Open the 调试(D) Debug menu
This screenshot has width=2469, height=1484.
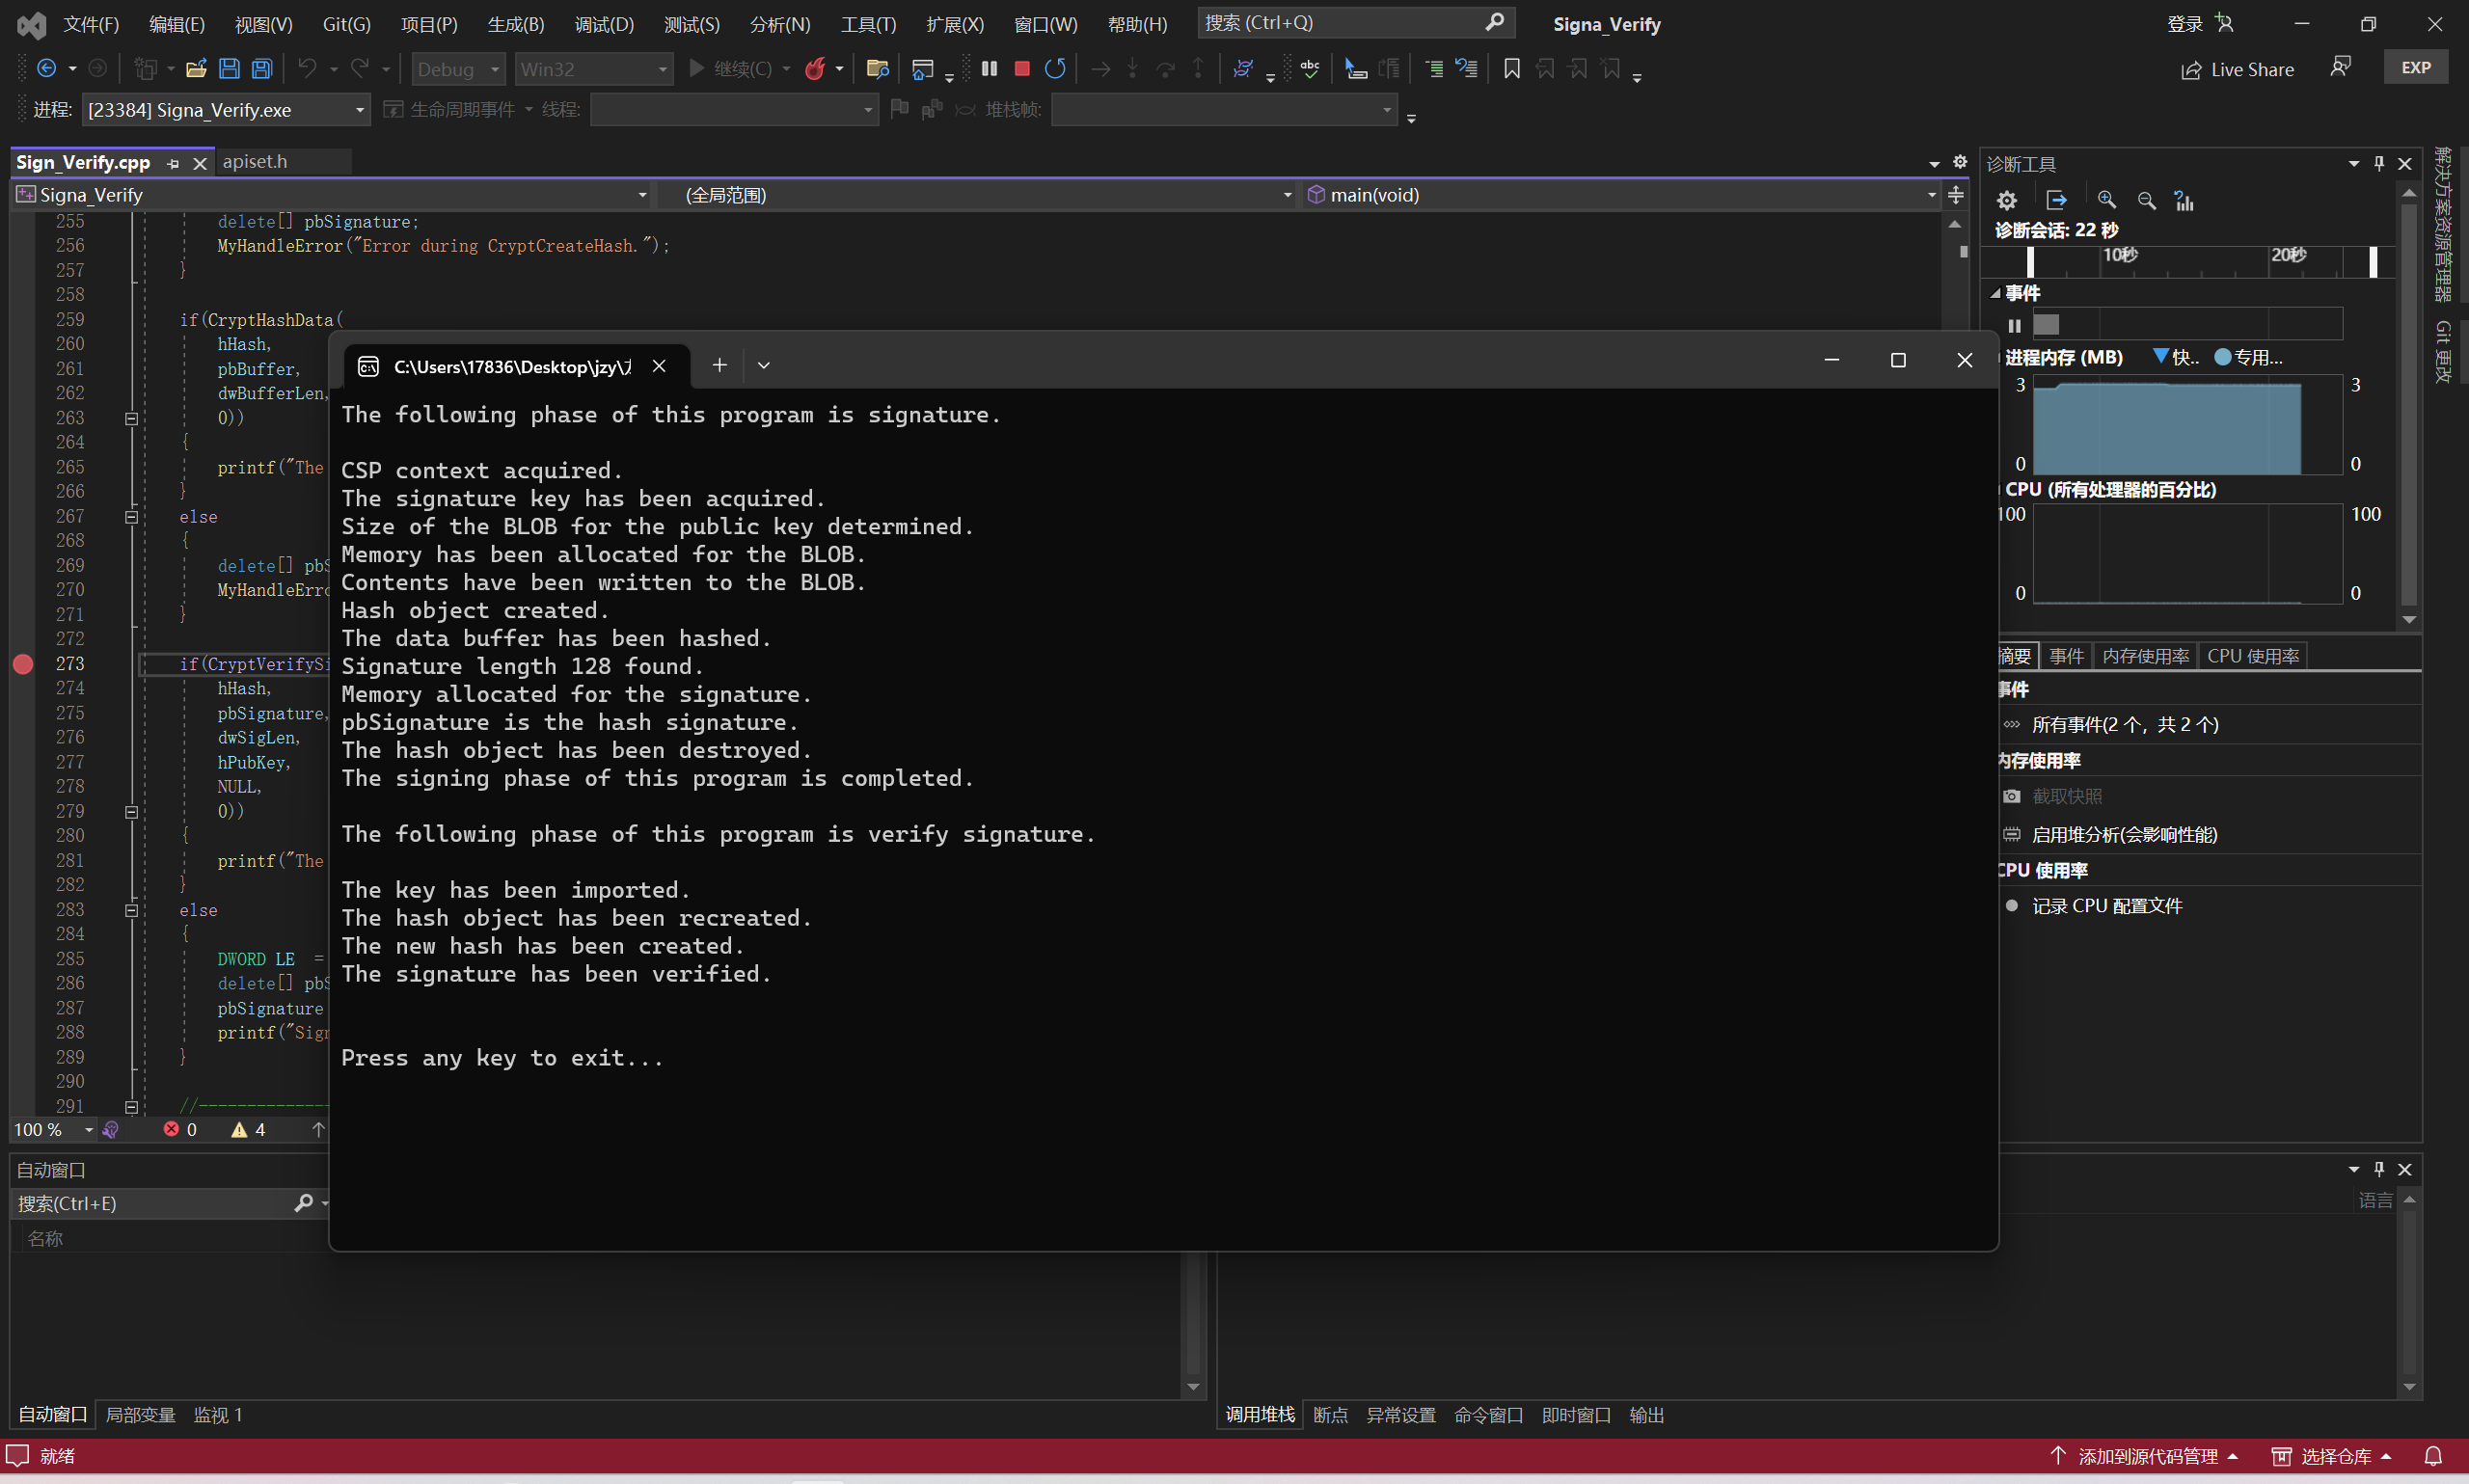click(x=604, y=24)
